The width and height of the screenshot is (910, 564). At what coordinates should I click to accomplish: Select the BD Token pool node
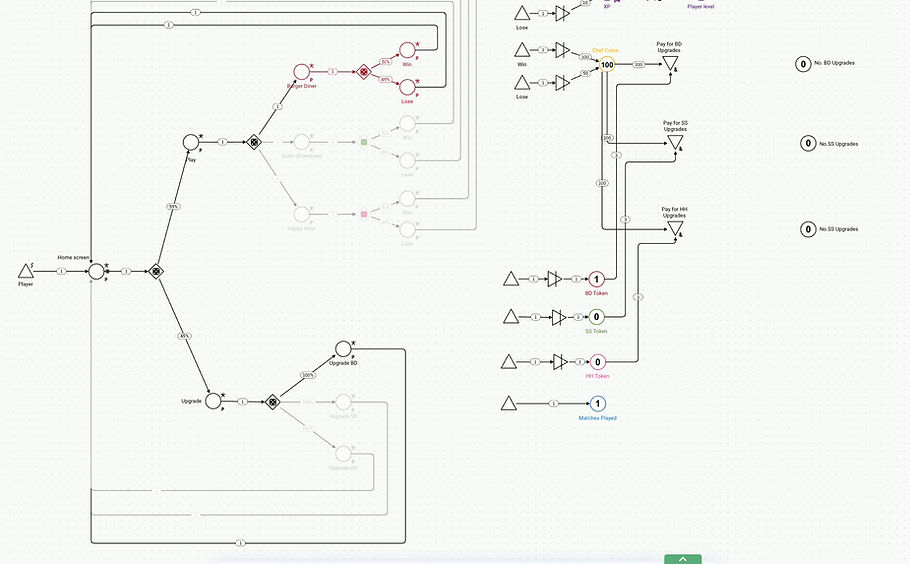[x=597, y=279]
